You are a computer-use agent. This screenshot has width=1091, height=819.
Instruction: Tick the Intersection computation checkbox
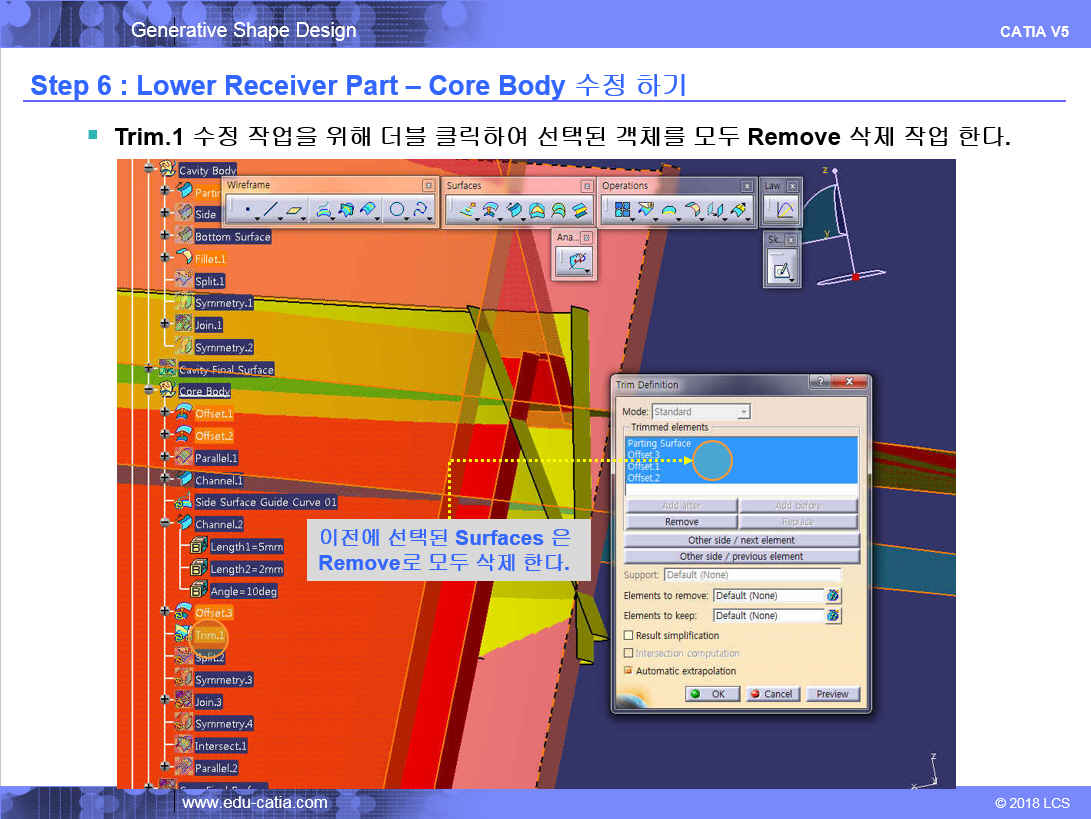click(x=628, y=654)
